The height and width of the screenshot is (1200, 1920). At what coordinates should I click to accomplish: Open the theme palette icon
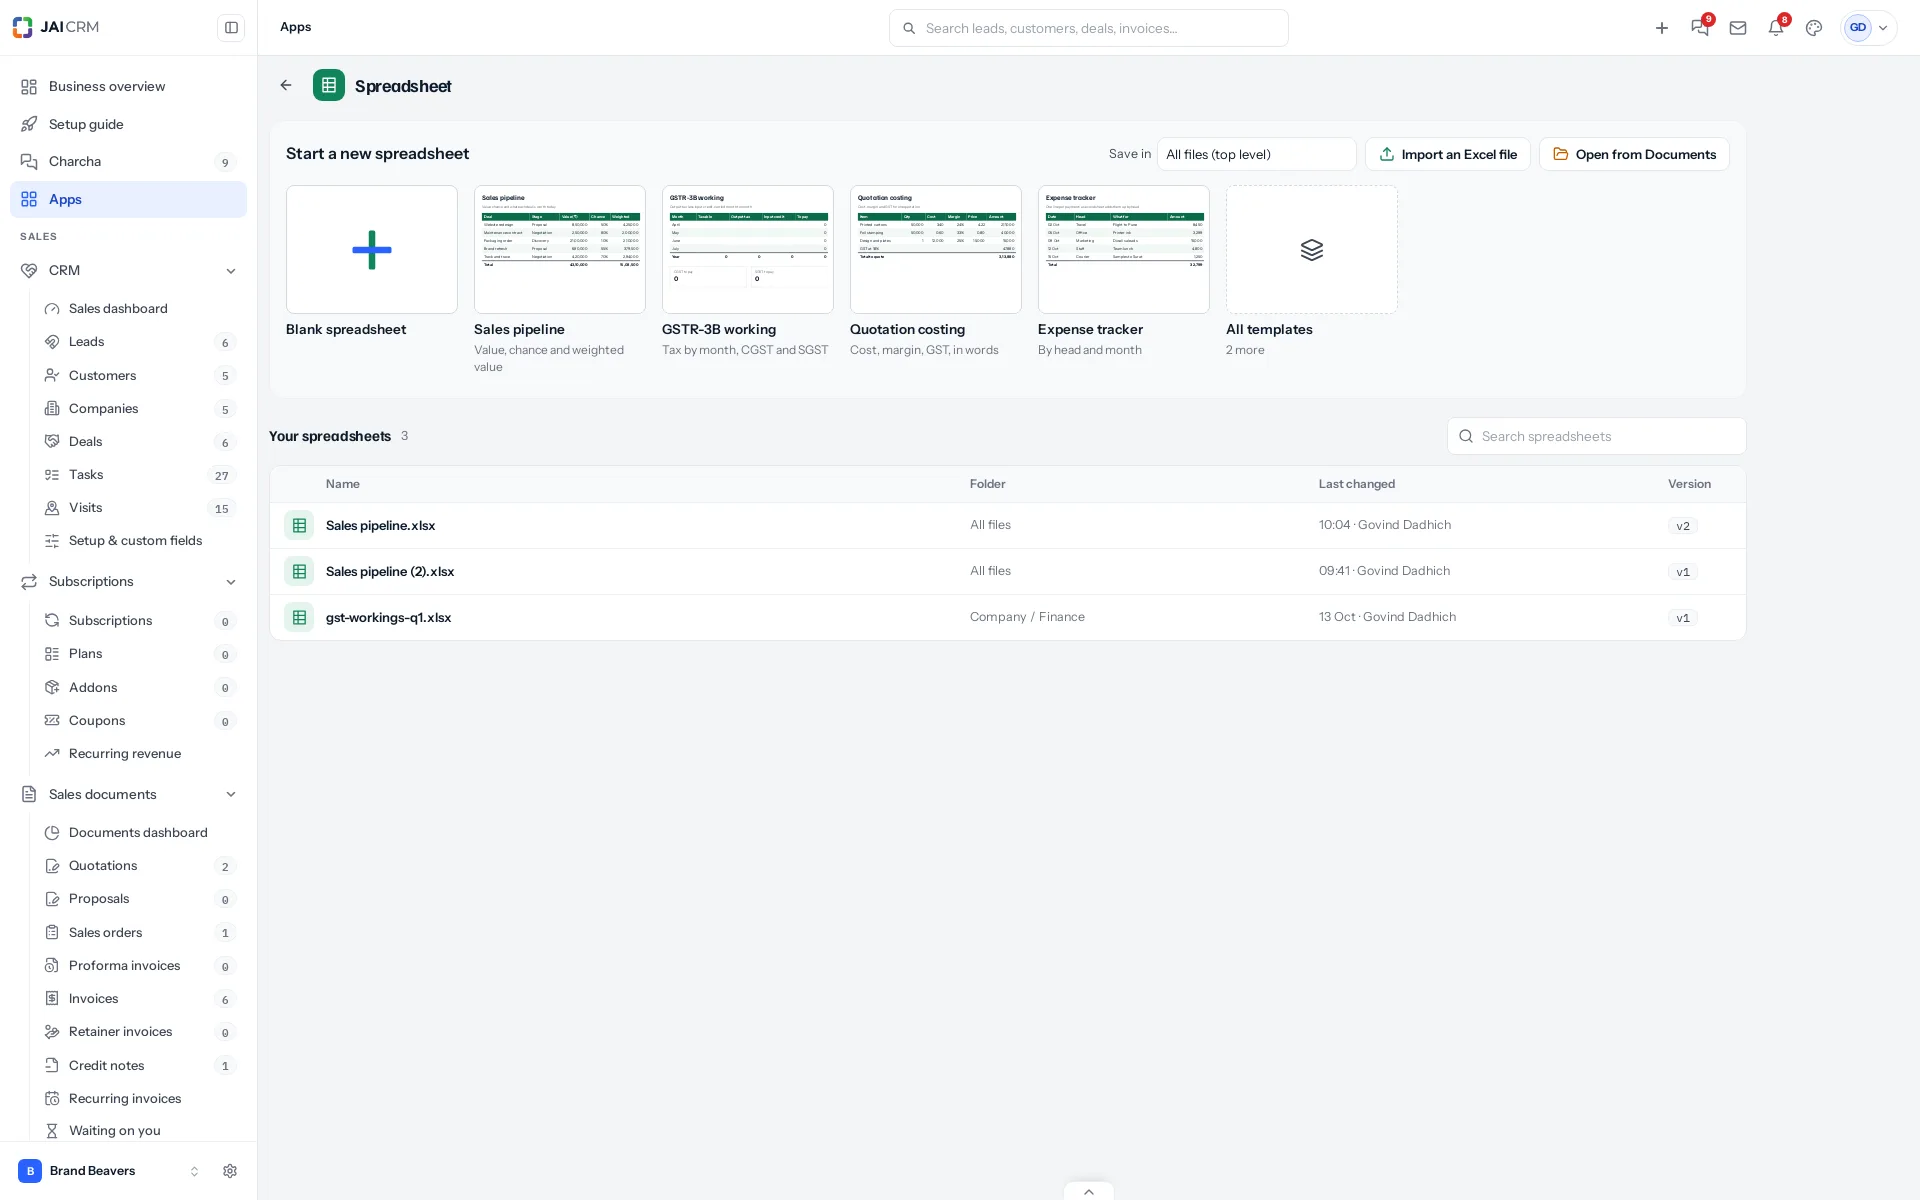pos(1814,28)
